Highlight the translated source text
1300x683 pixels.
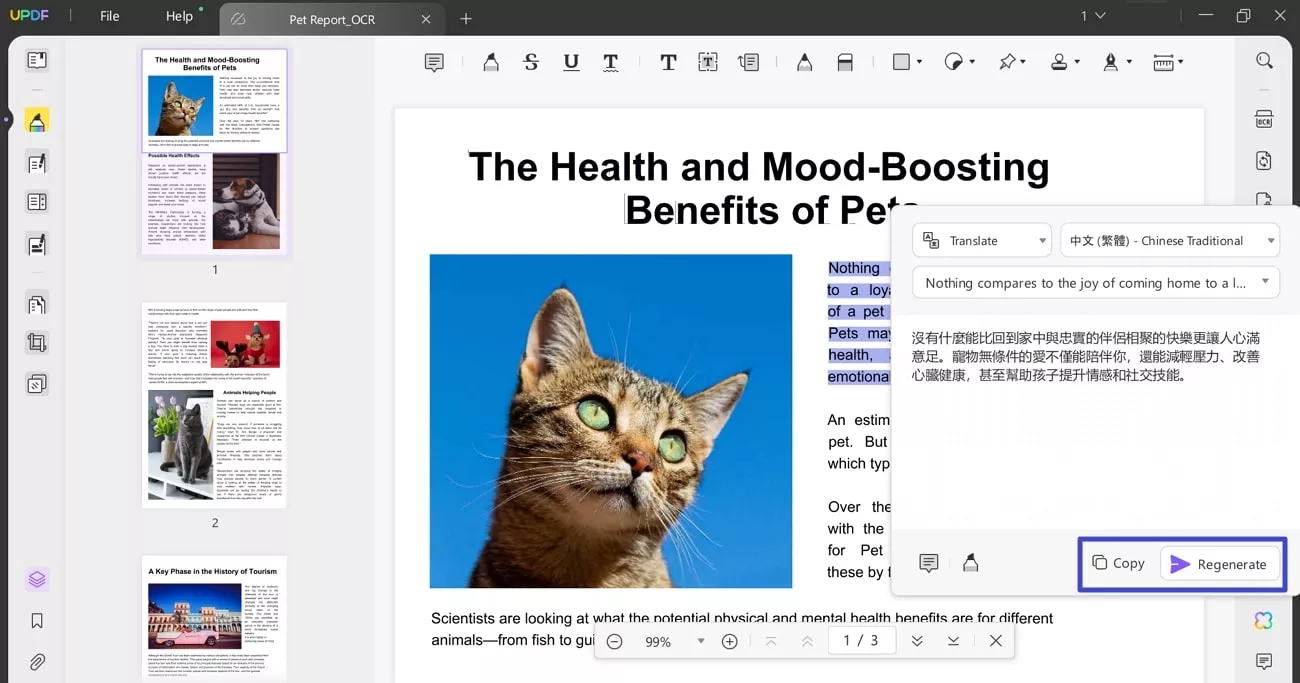(970, 564)
